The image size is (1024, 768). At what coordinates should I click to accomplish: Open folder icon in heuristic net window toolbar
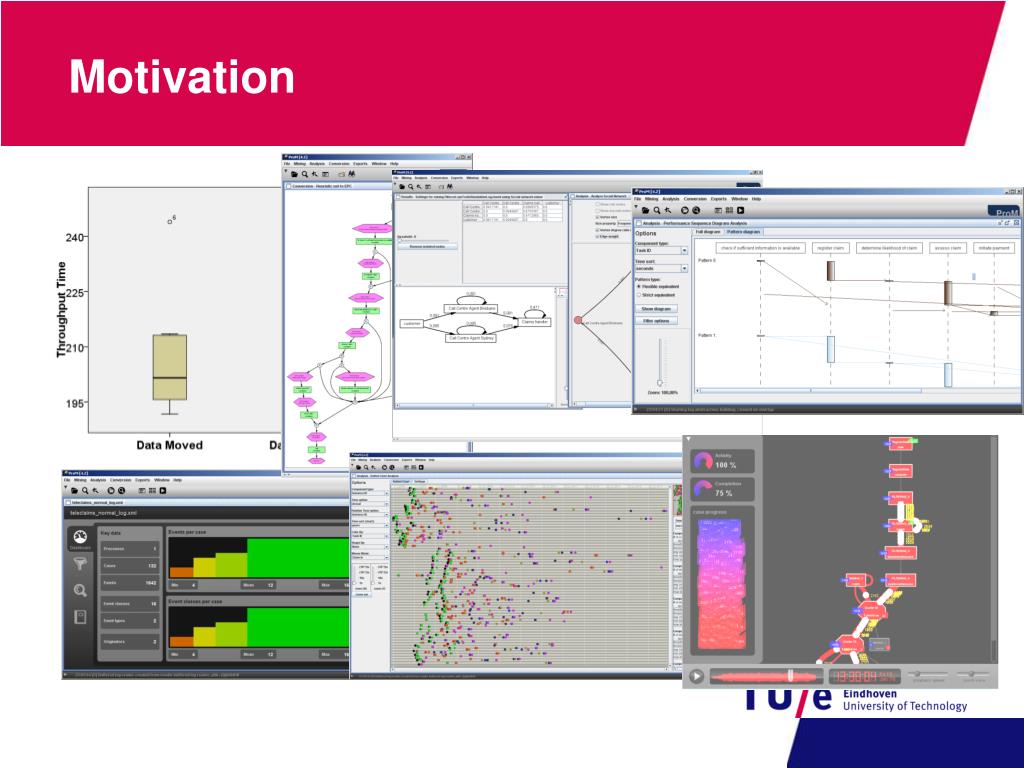click(x=295, y=174)
